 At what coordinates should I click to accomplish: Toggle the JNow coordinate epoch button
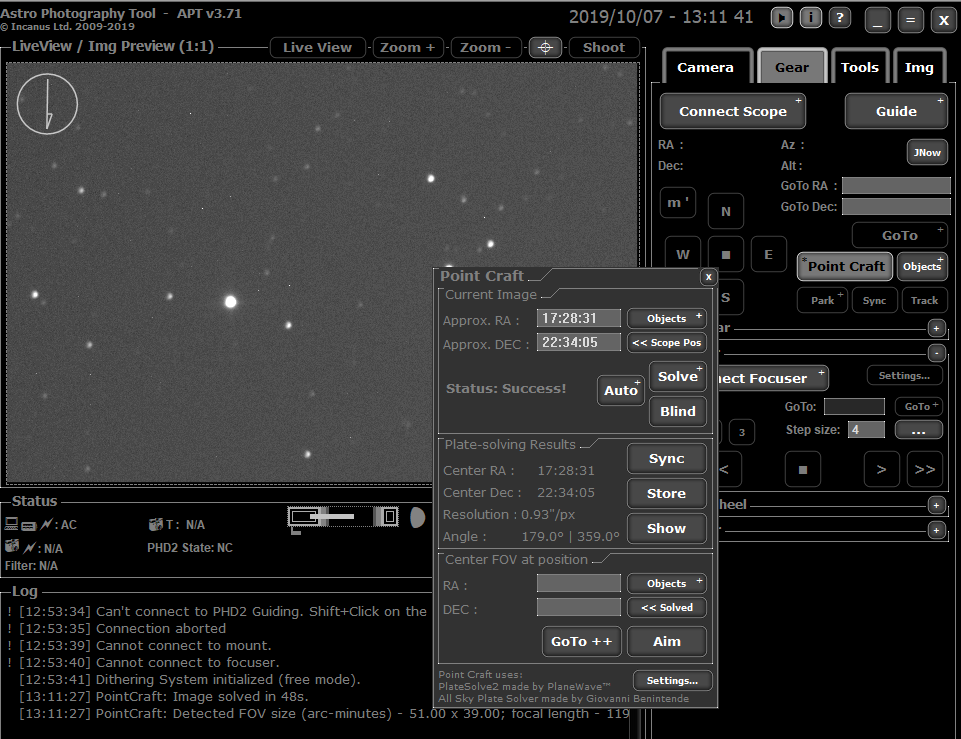pos(927,152)
